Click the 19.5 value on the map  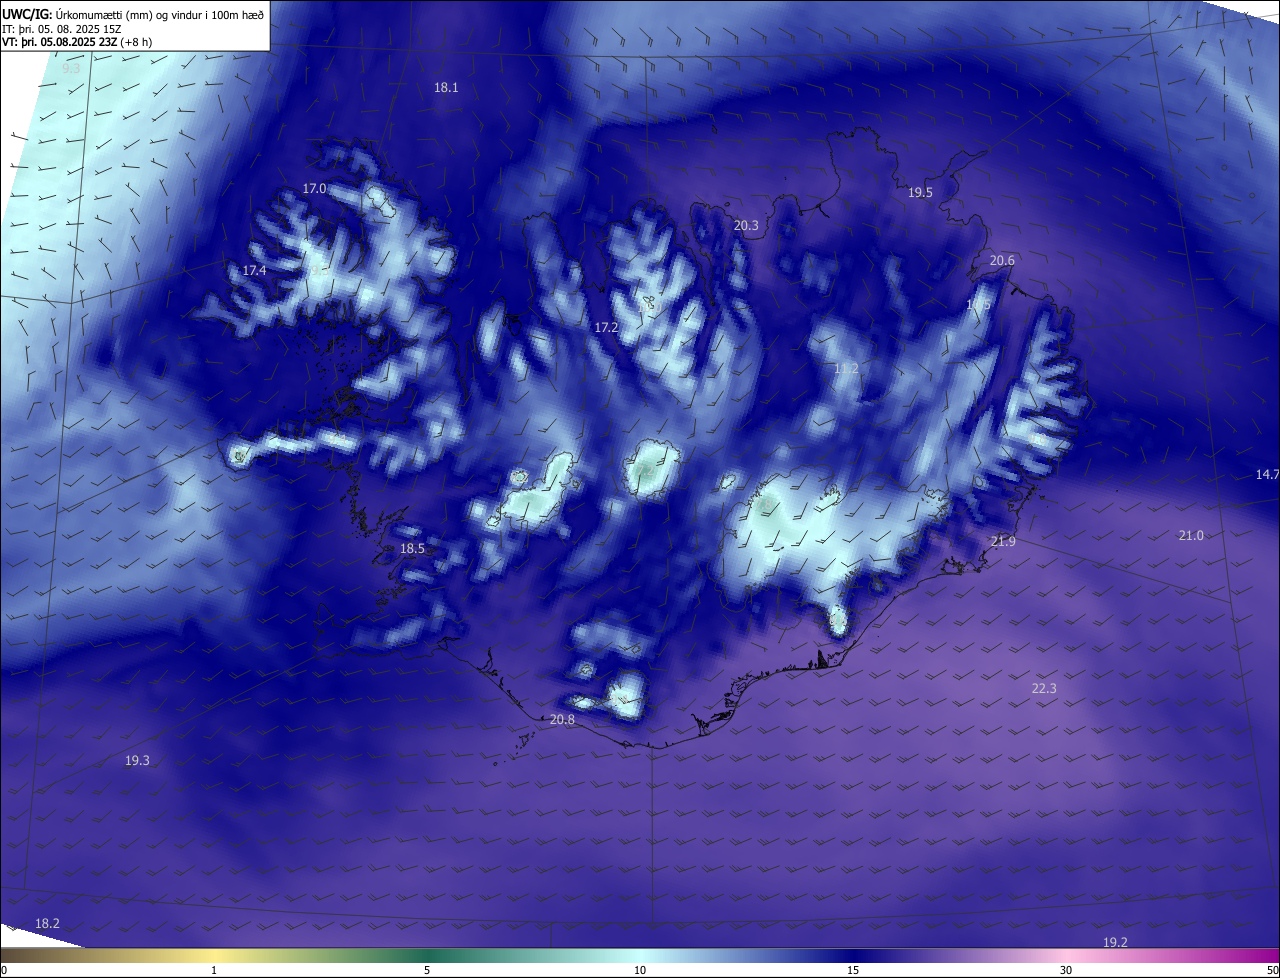(920, 193)
